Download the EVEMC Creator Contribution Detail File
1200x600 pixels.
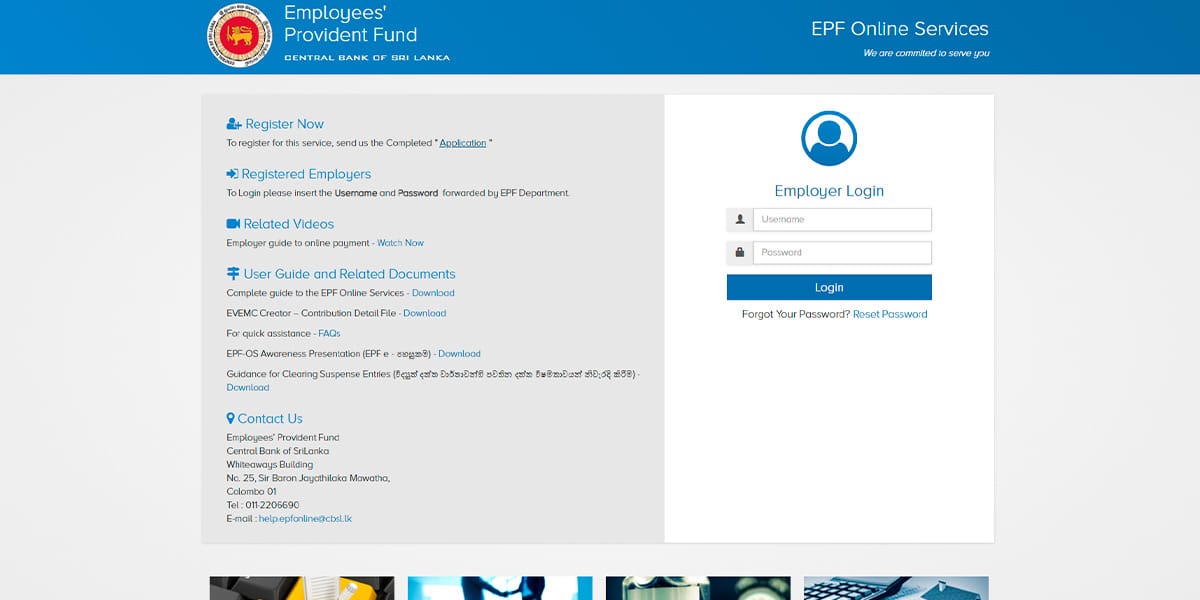(424, 313)
